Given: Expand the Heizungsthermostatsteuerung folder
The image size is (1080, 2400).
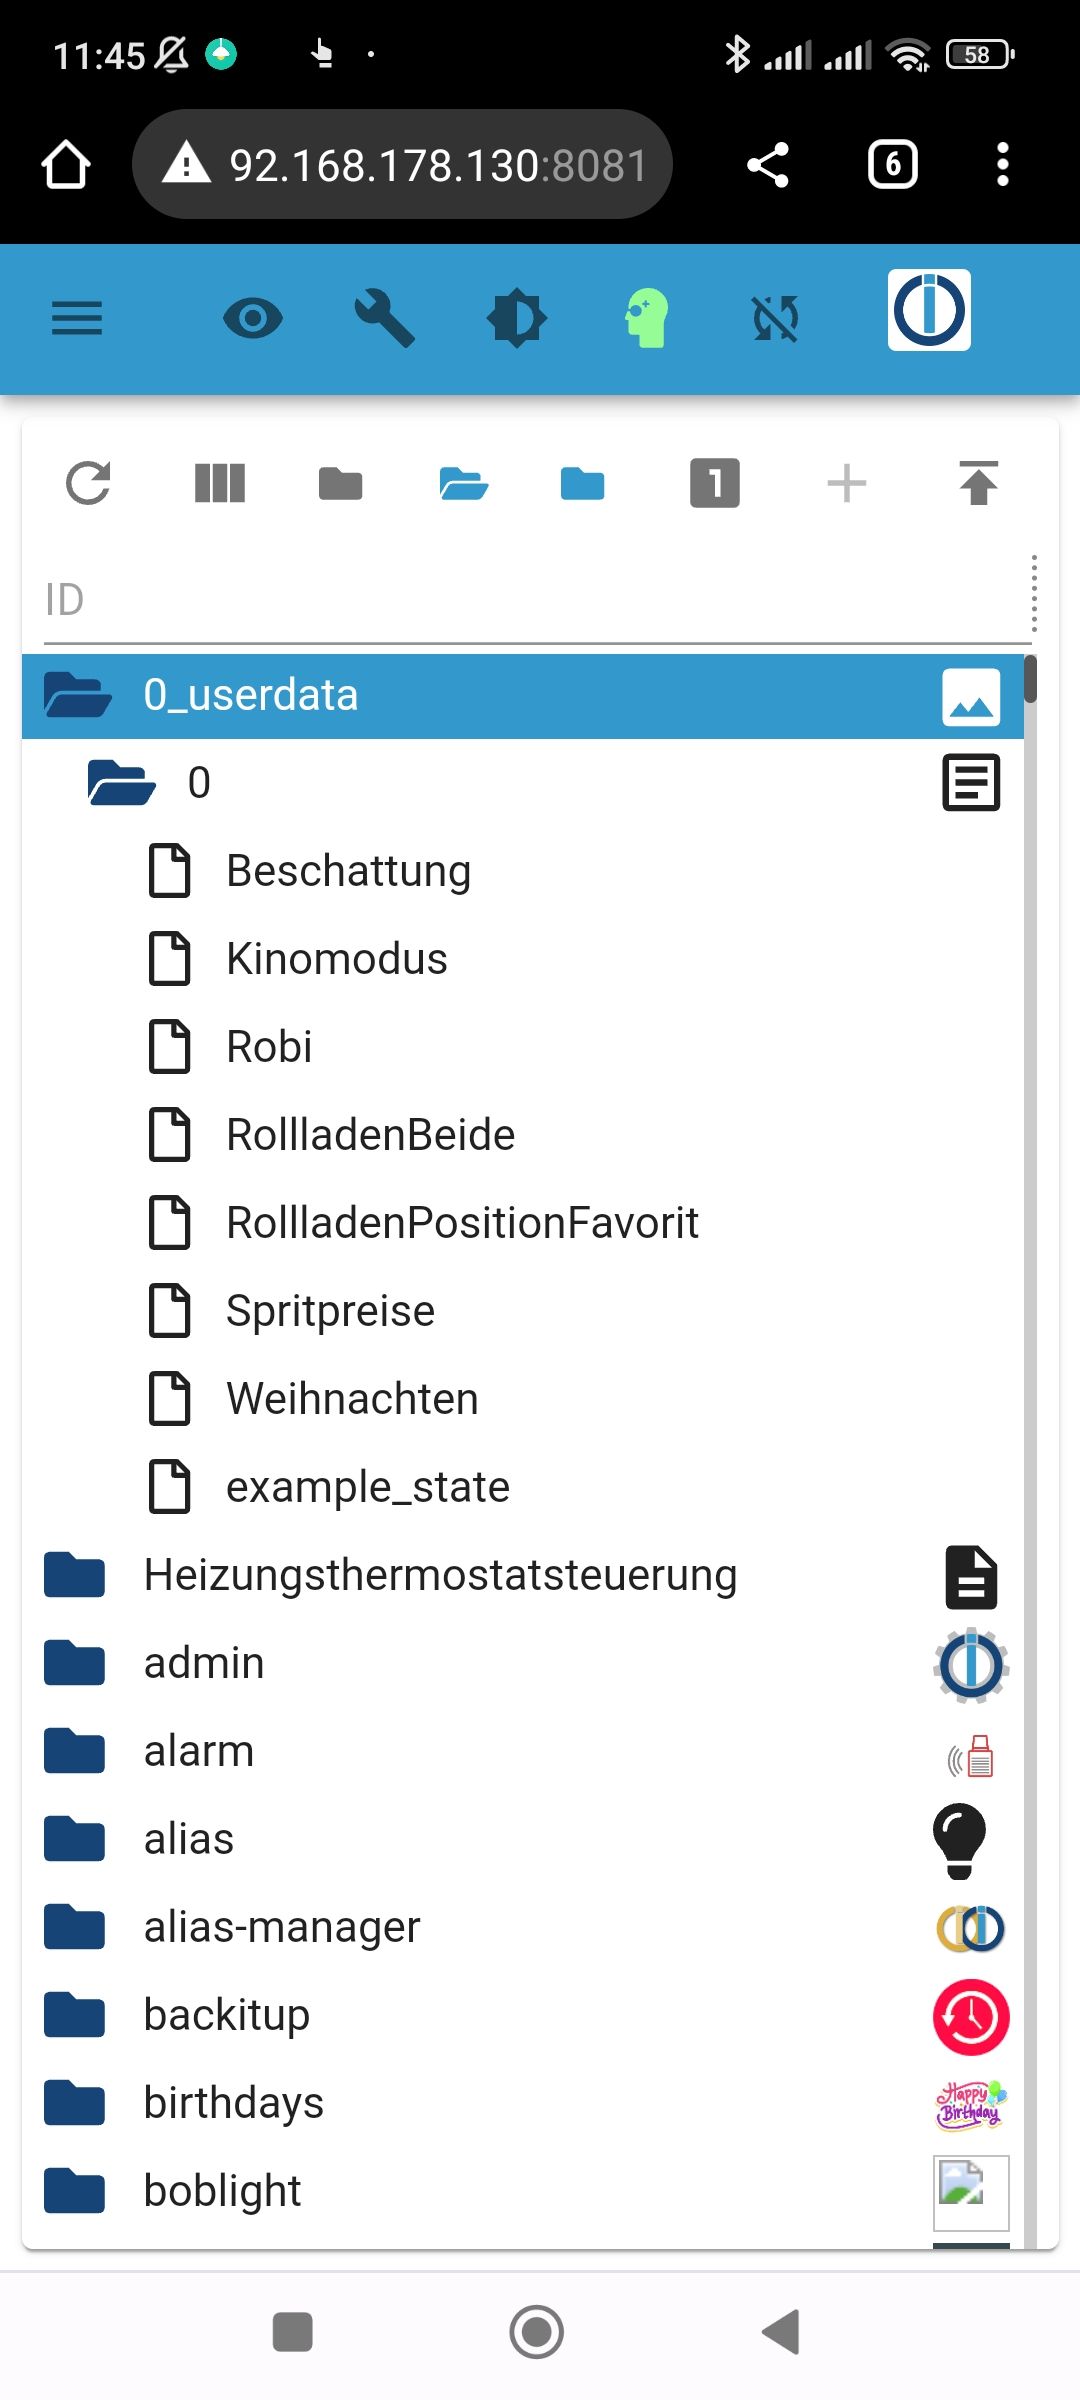Looking at the screenshot, I should pyautogui.click(x=75, y=1575).
